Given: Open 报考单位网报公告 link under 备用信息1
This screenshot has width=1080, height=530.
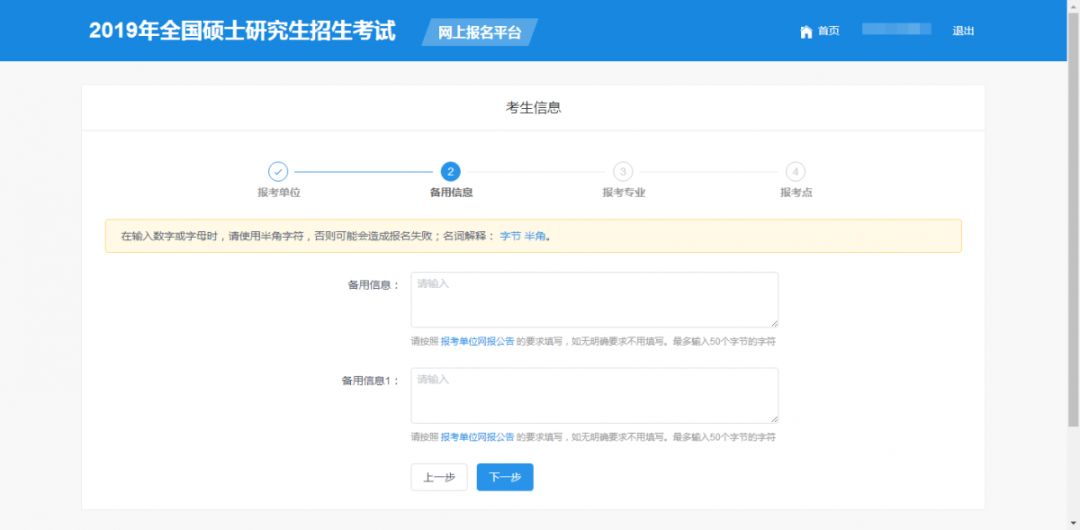Looking at the screenshot, I should point(477,437).
